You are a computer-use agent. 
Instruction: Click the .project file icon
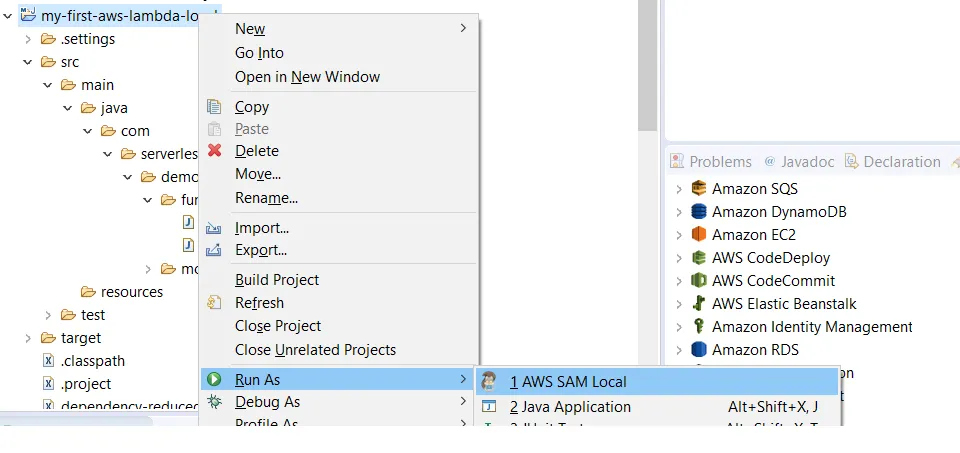pos(48,384)
